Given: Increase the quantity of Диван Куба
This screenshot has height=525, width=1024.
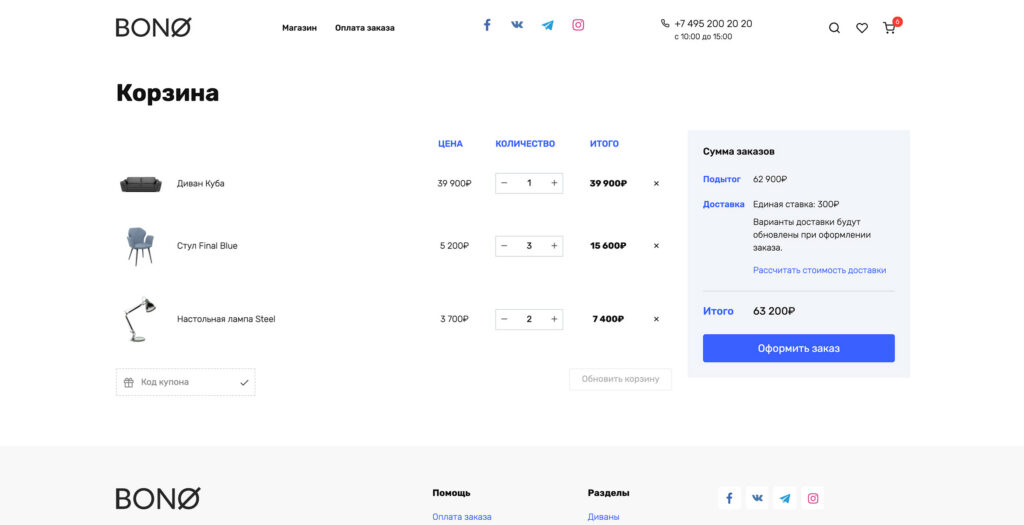Looking at the screenshot, I should (554, 183).
